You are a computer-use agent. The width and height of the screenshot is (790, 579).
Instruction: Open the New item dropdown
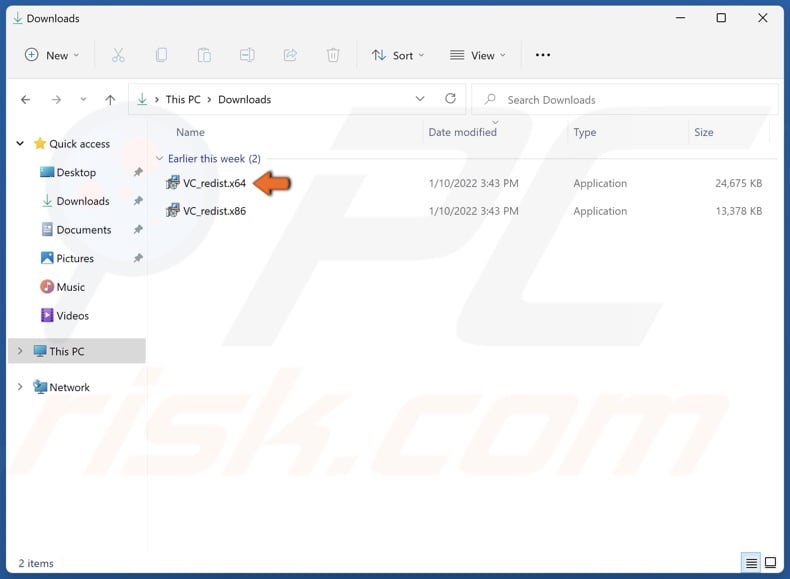pos(52,55)
